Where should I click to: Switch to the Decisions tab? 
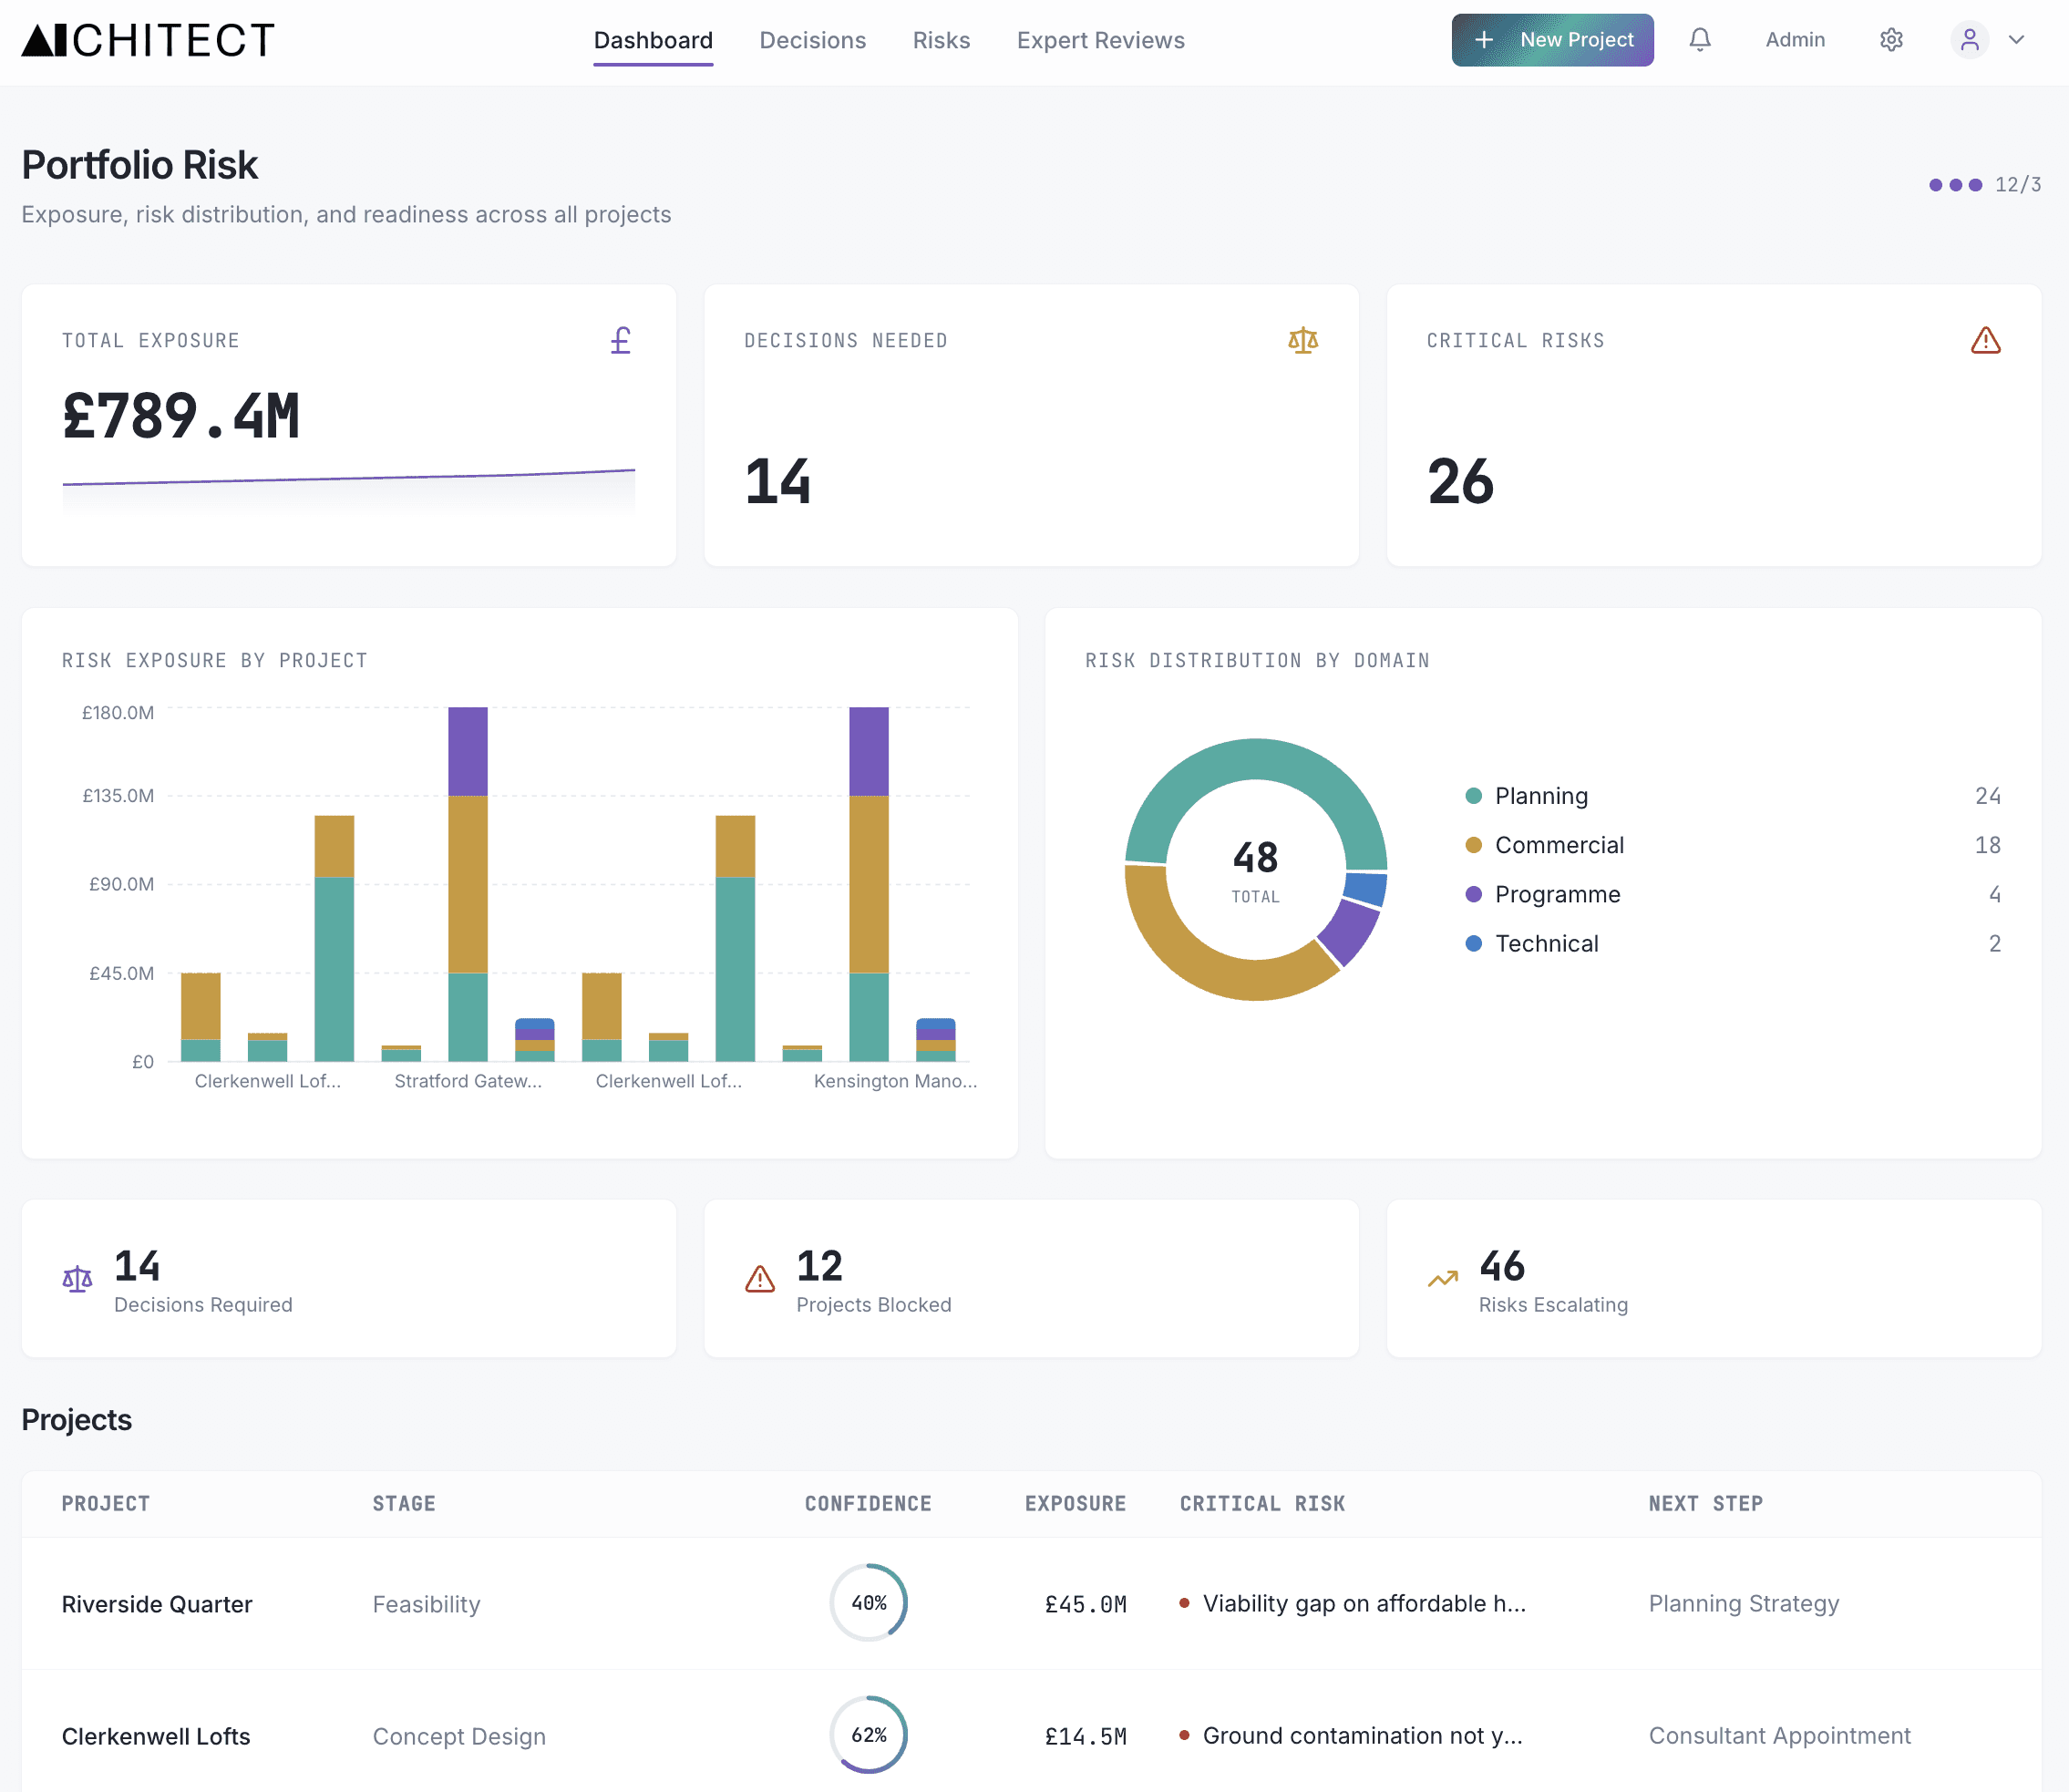812,40
